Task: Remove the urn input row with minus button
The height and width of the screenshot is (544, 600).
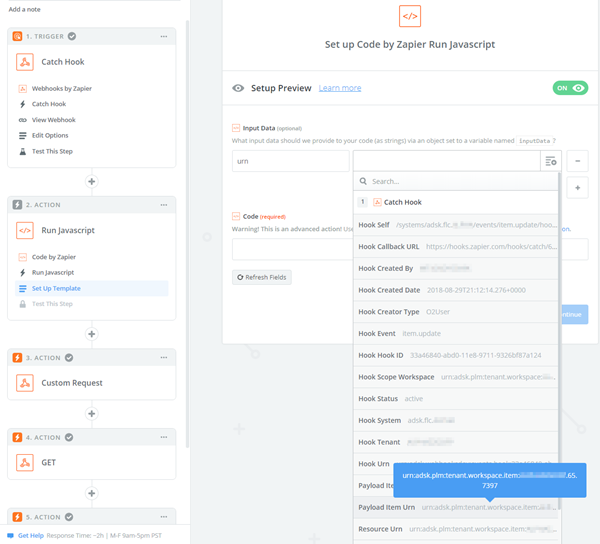Action: point(577,161)
